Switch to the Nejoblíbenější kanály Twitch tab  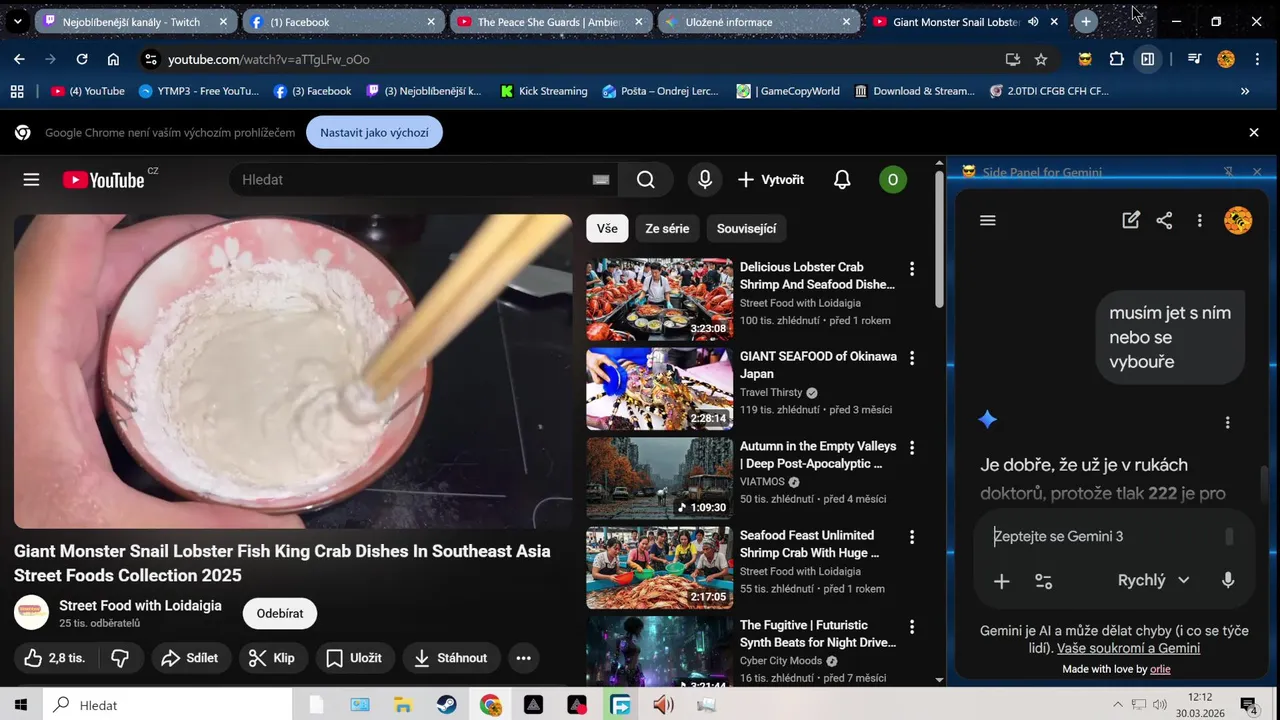coord(135,22)
